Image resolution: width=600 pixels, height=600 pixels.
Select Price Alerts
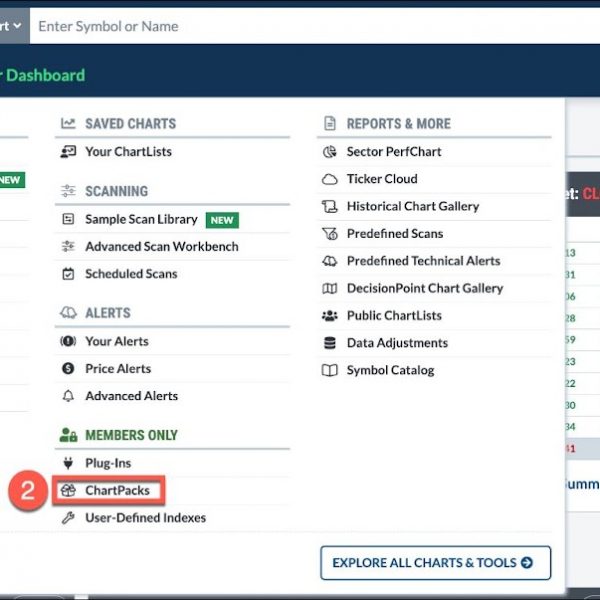click(118, 368)
